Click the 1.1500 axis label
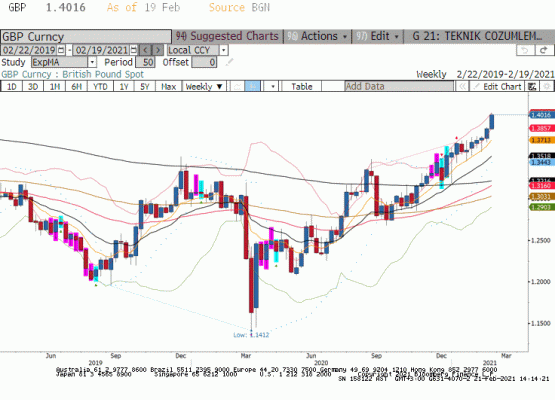 pos(542,323)
